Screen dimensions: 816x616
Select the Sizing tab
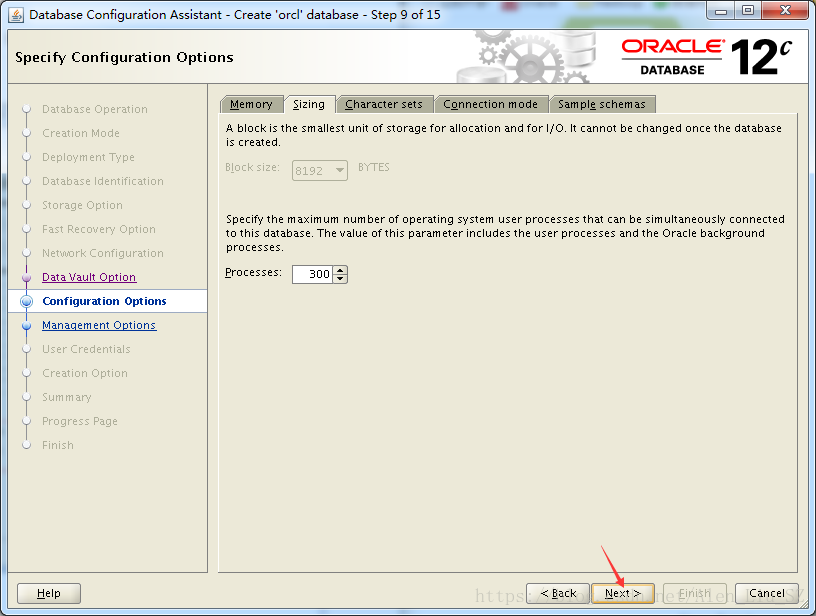point(309,104)
